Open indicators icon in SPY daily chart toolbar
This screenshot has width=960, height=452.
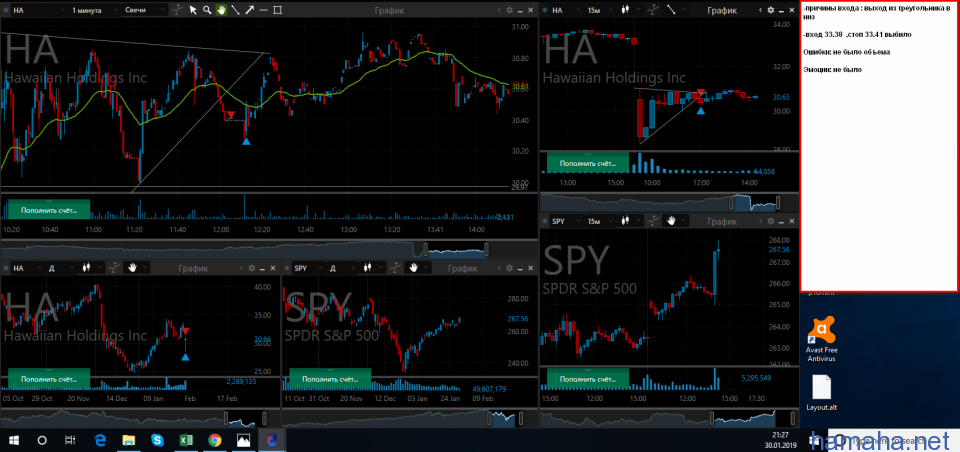(396, 268)
